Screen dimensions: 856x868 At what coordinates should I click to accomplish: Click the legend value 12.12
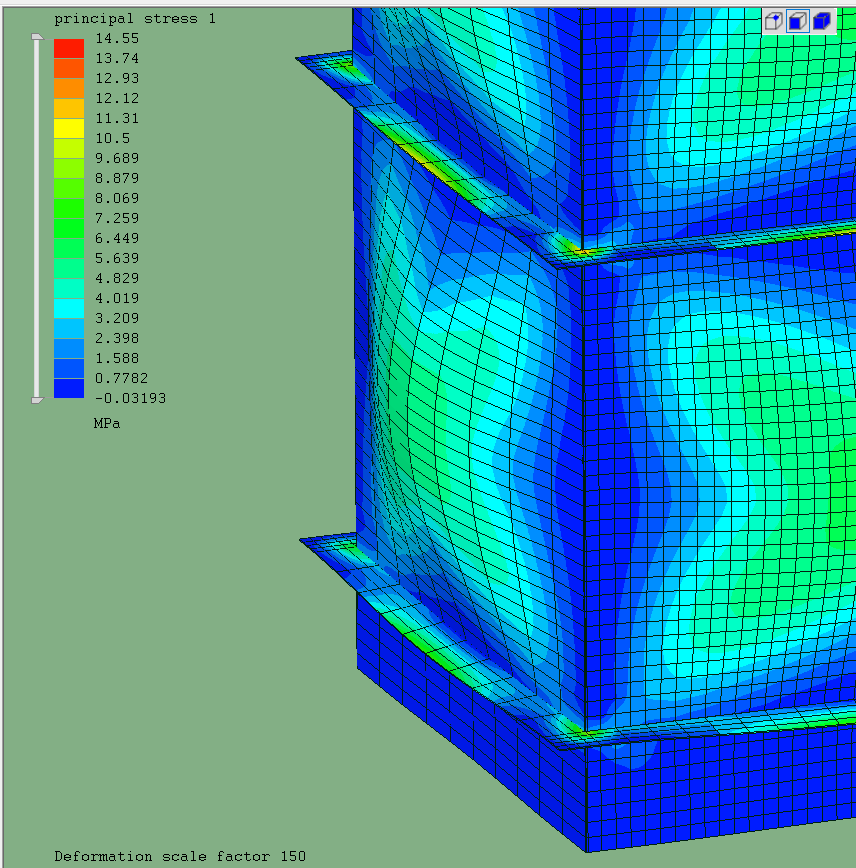click(x=117, y=98)
